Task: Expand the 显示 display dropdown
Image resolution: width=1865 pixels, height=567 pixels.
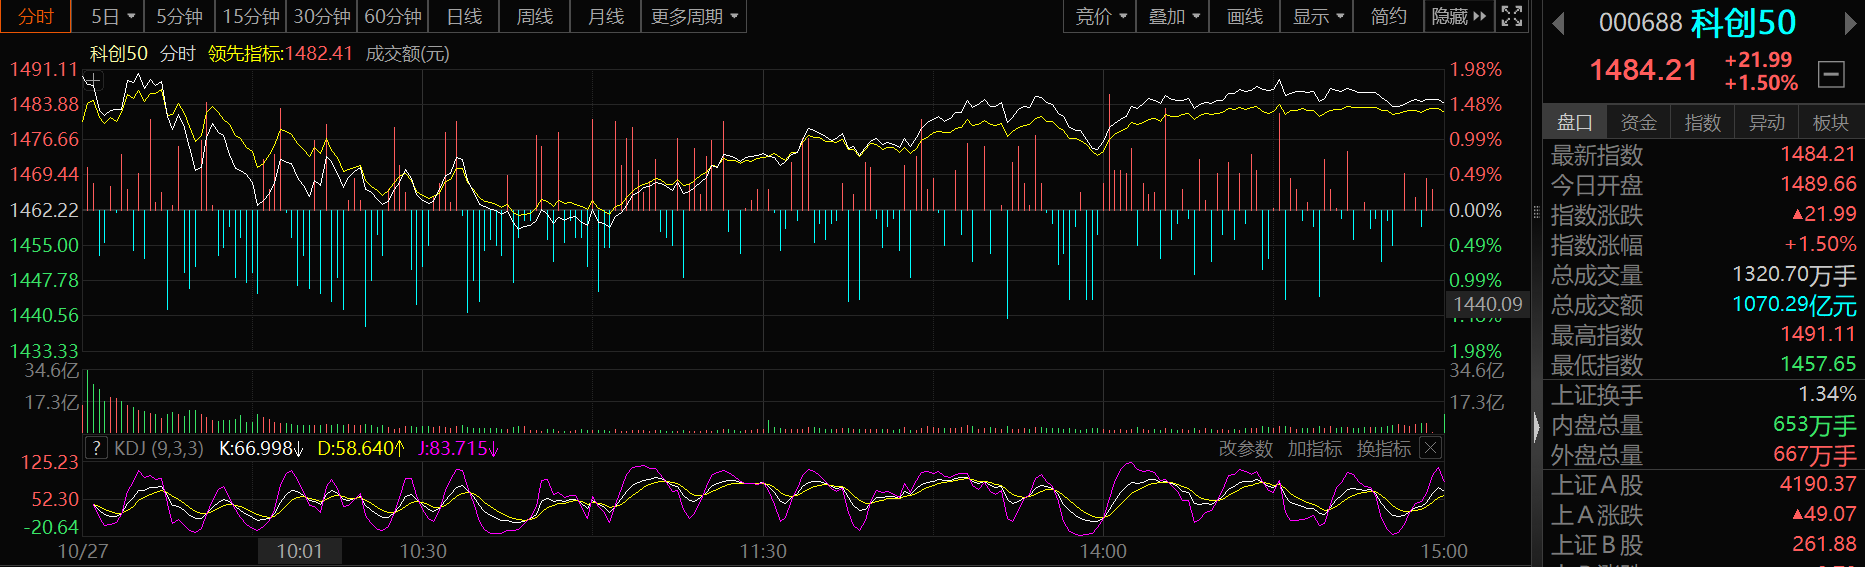Action: point(1317,16)
